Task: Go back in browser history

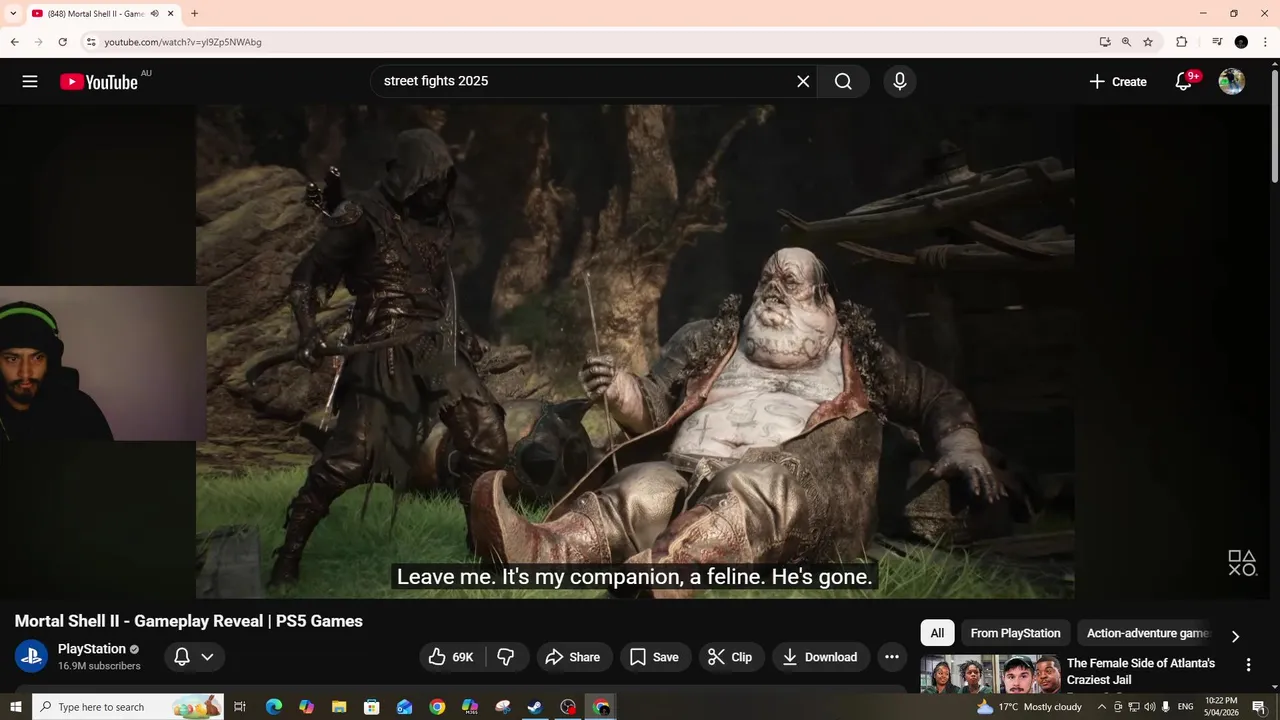Action: click(14, 42)
